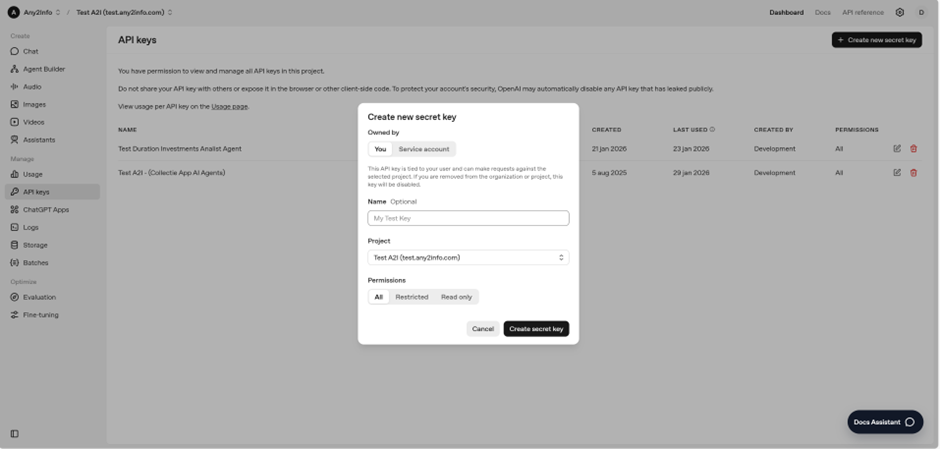Click the settings gear icon in header

899,13
